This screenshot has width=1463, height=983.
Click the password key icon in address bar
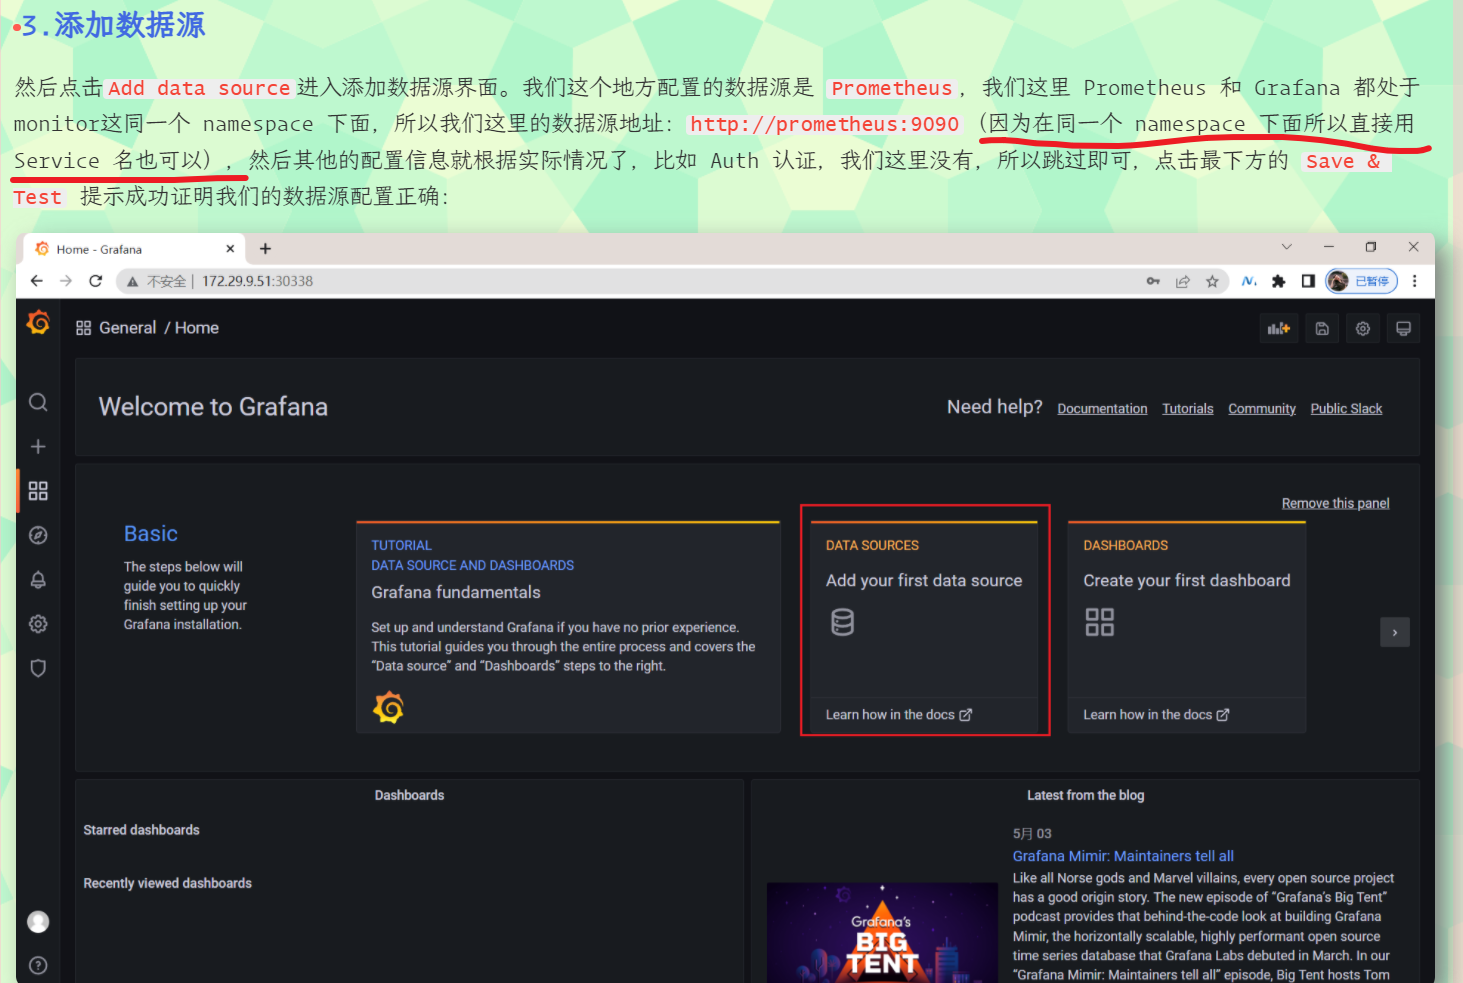pos(1153,282)
